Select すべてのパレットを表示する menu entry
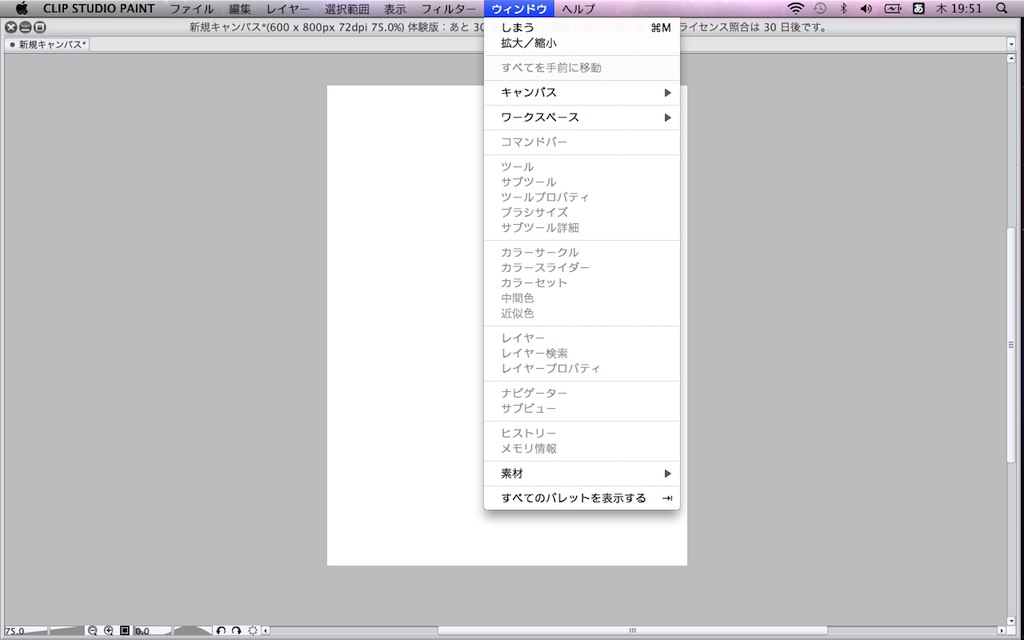 tap(581, 498)
